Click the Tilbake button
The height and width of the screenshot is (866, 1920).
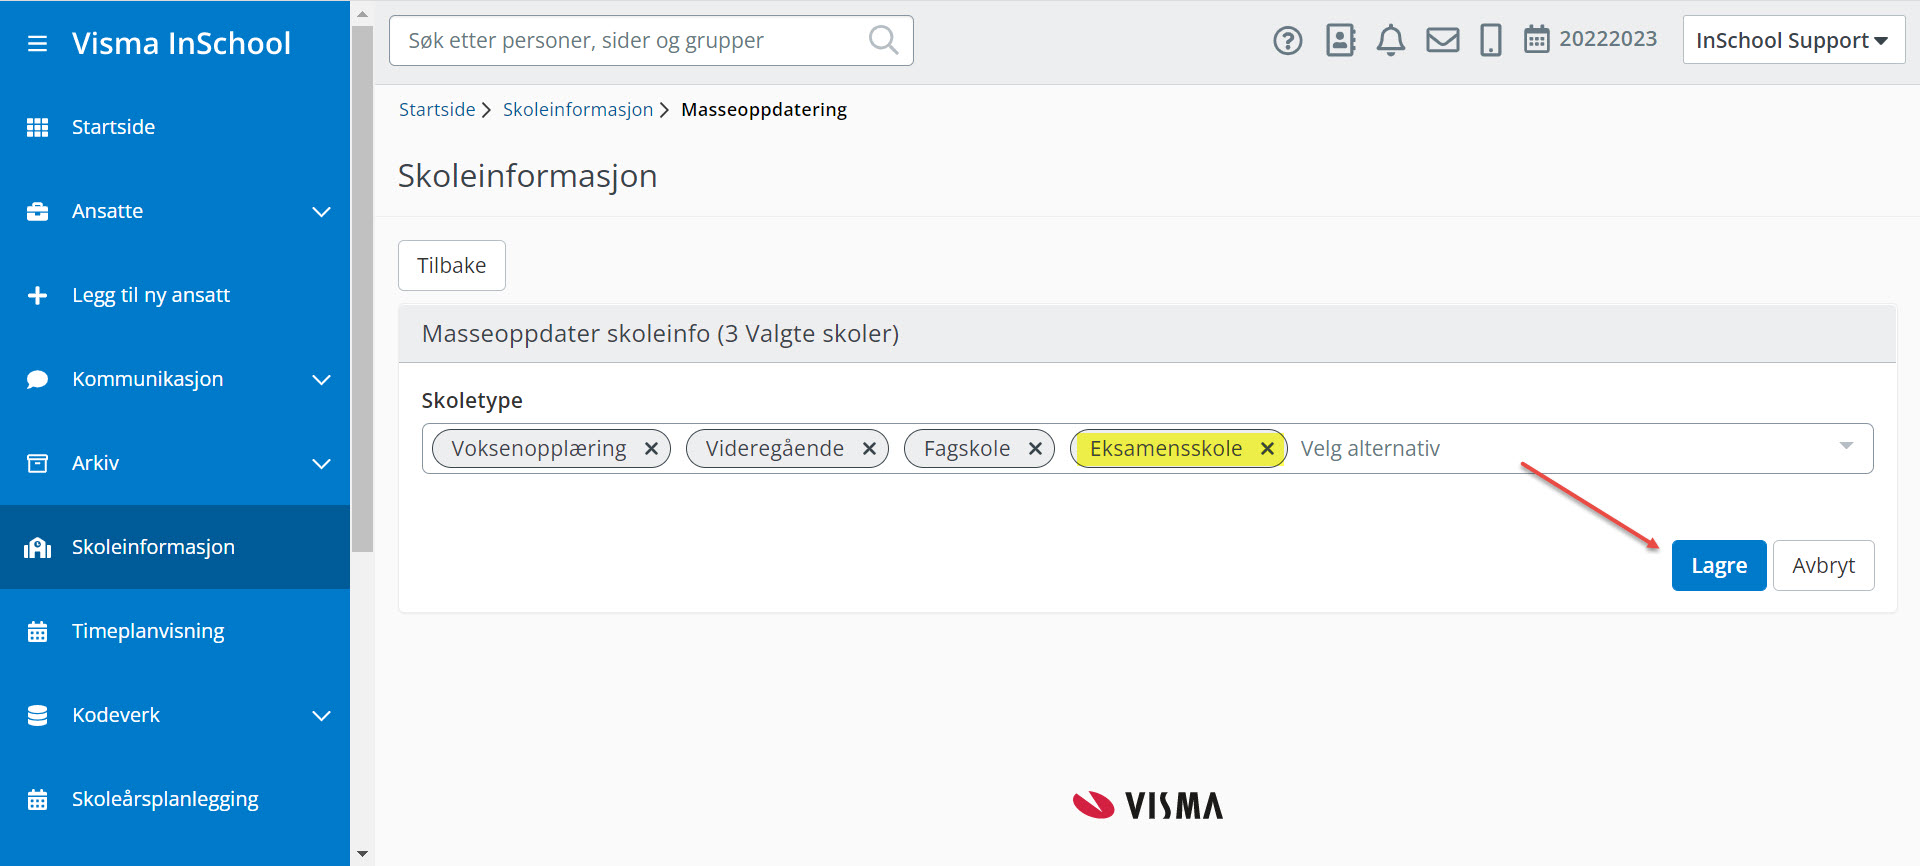pos(451,266)
